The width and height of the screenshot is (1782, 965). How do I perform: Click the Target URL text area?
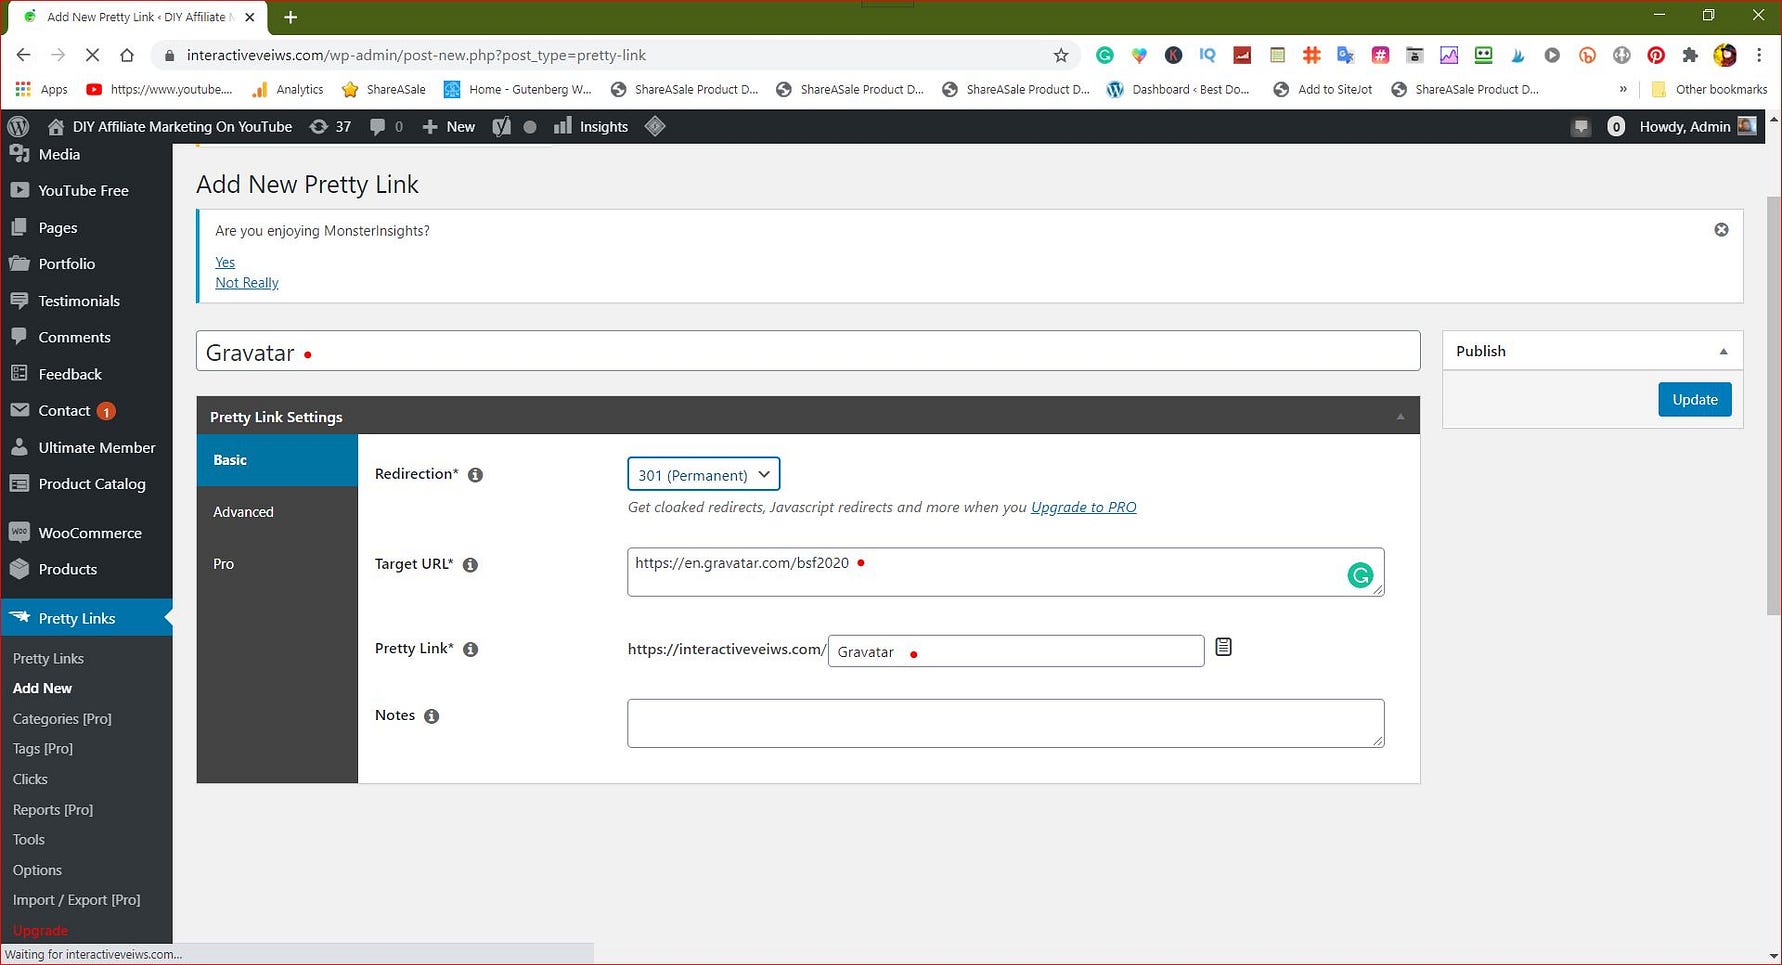(x=1006, y=572)
